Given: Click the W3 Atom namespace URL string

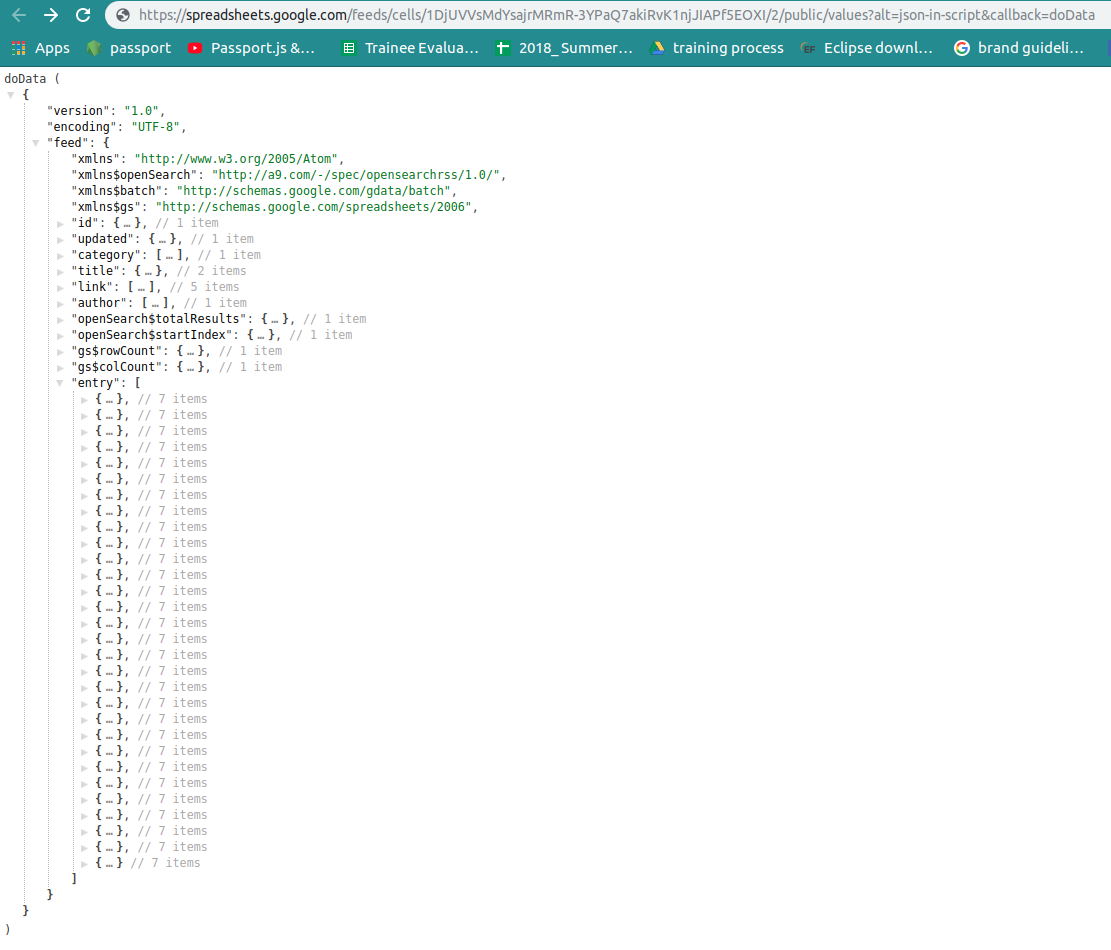Looking at the screenshot, I should [236, 159].
